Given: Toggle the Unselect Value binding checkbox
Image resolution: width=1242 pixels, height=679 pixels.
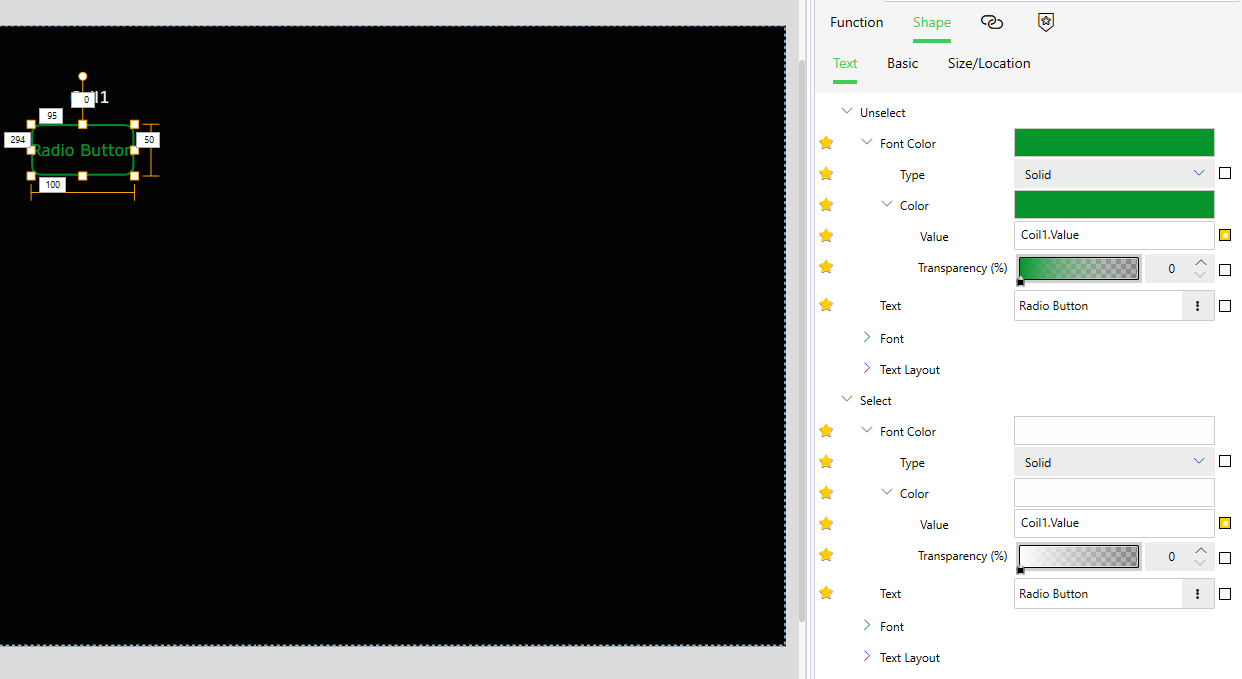Looking at the screenshot, I should click(x=1225, y=236).
